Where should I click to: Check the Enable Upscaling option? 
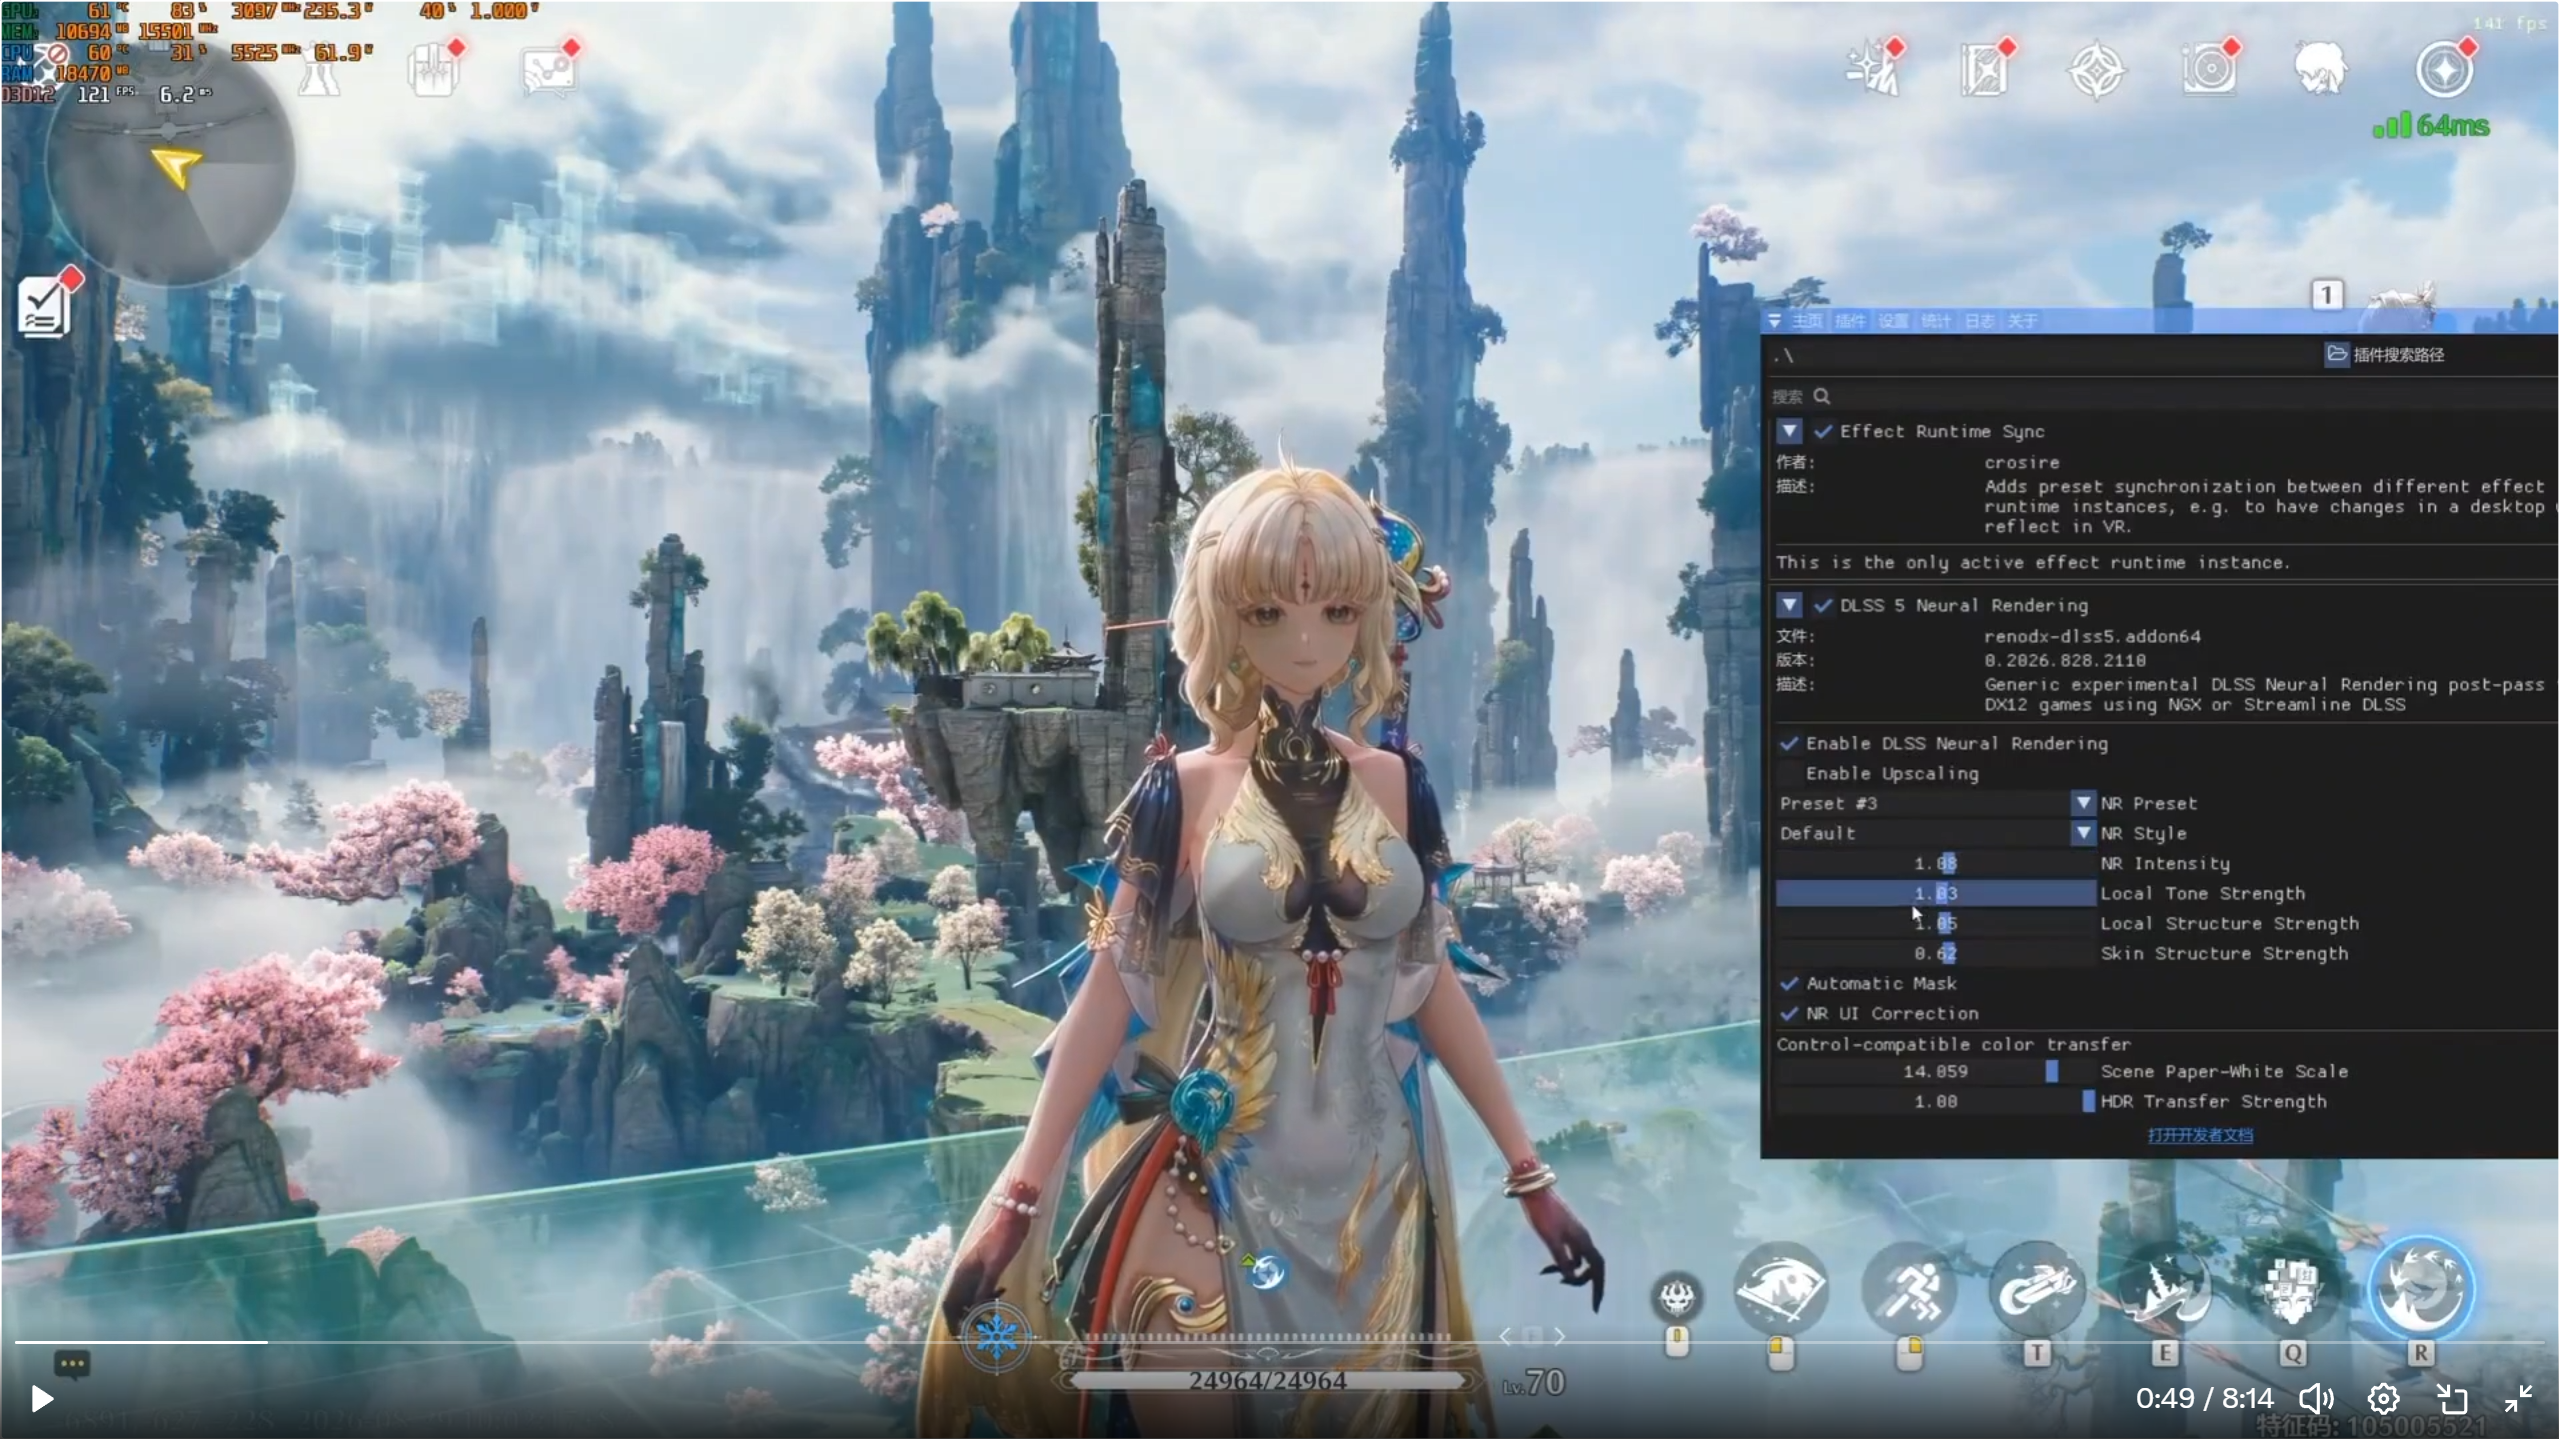(x=1789, y=773)
